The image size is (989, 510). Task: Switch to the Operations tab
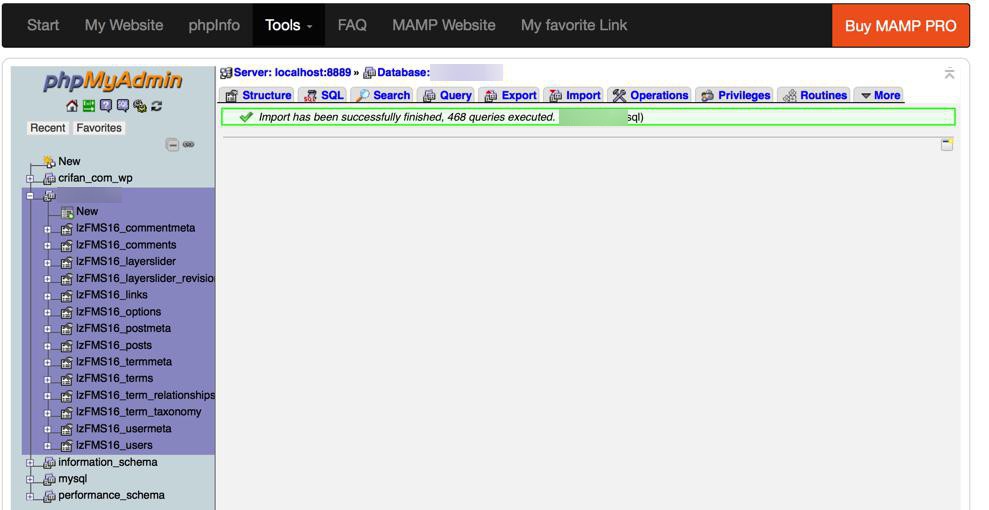650,95
